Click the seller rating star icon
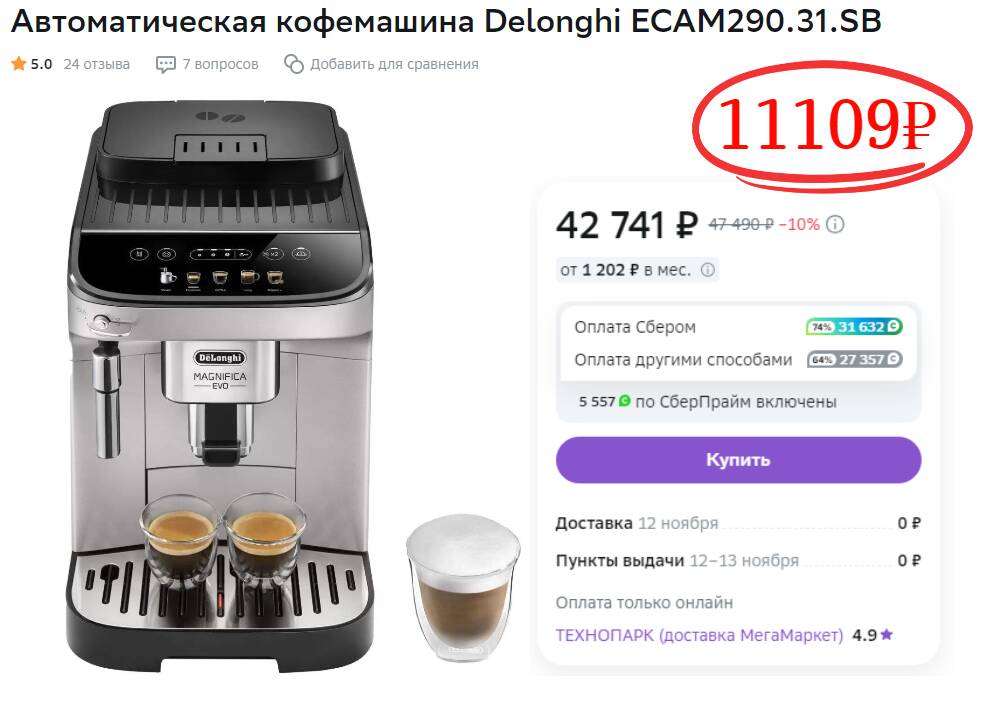This screenshot has height=701, width=1005. (886, 634)
